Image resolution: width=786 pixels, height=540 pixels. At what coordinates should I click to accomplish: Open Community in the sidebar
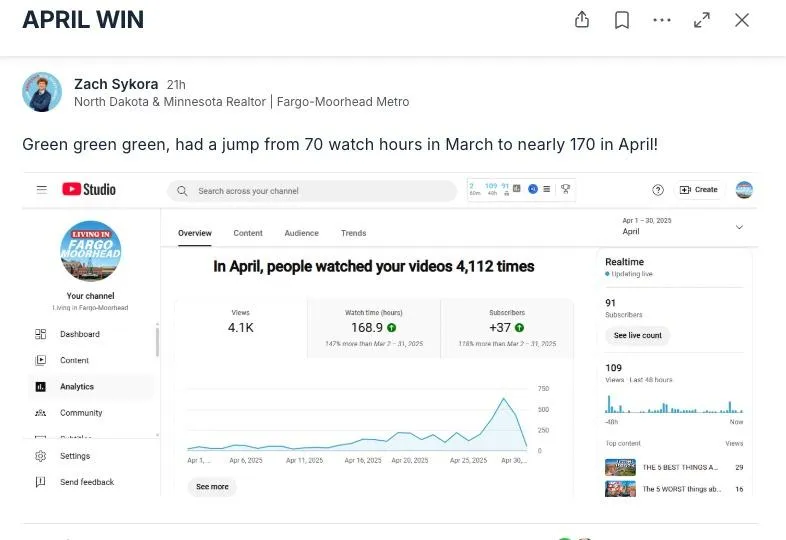coord(91,413)
